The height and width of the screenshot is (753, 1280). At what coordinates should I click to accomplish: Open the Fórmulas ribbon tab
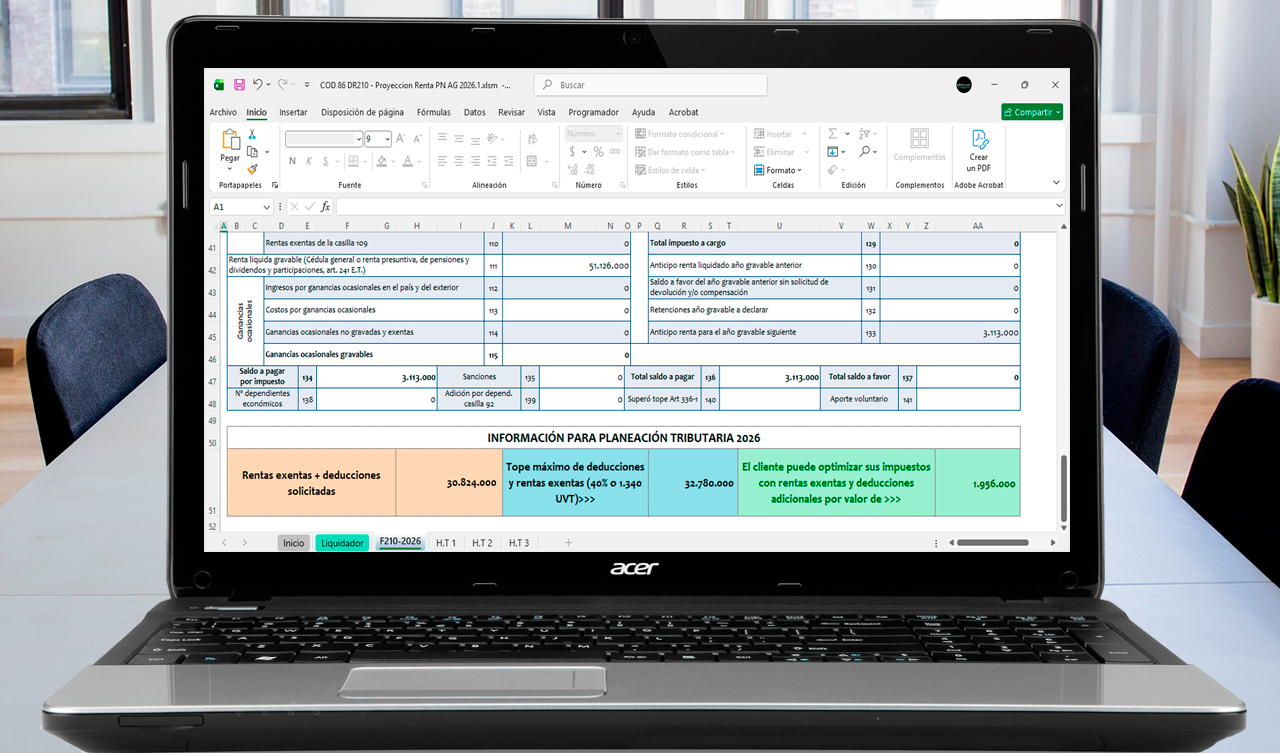(x=433, y=112)
